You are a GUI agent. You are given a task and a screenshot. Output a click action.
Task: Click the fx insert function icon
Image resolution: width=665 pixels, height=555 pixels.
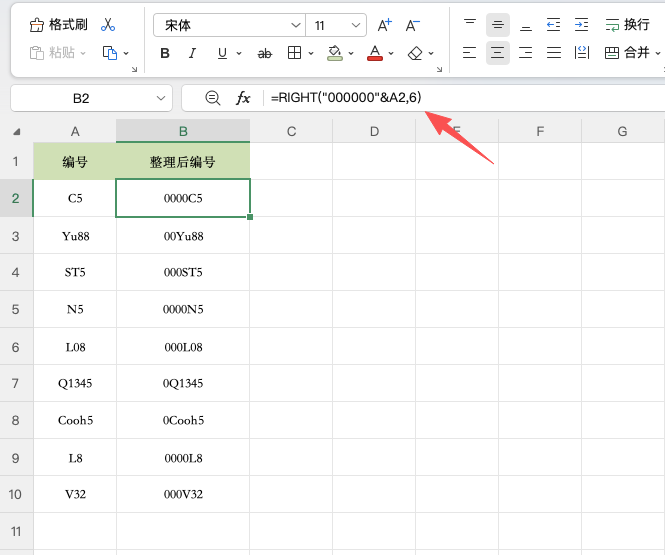click(243, 98)
